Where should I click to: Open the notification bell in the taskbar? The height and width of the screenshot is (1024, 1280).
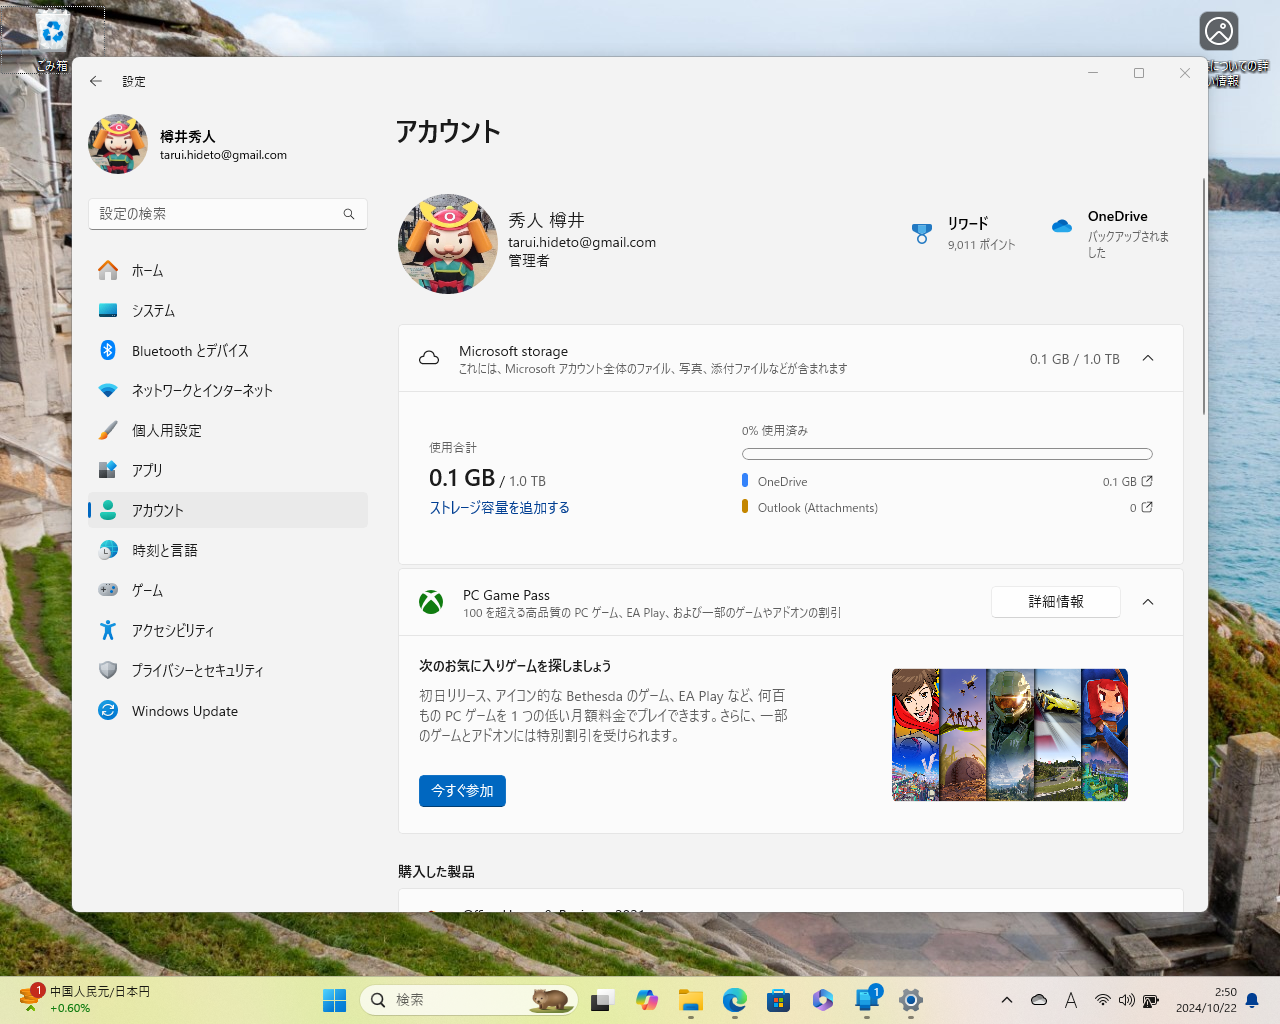1252,1000
